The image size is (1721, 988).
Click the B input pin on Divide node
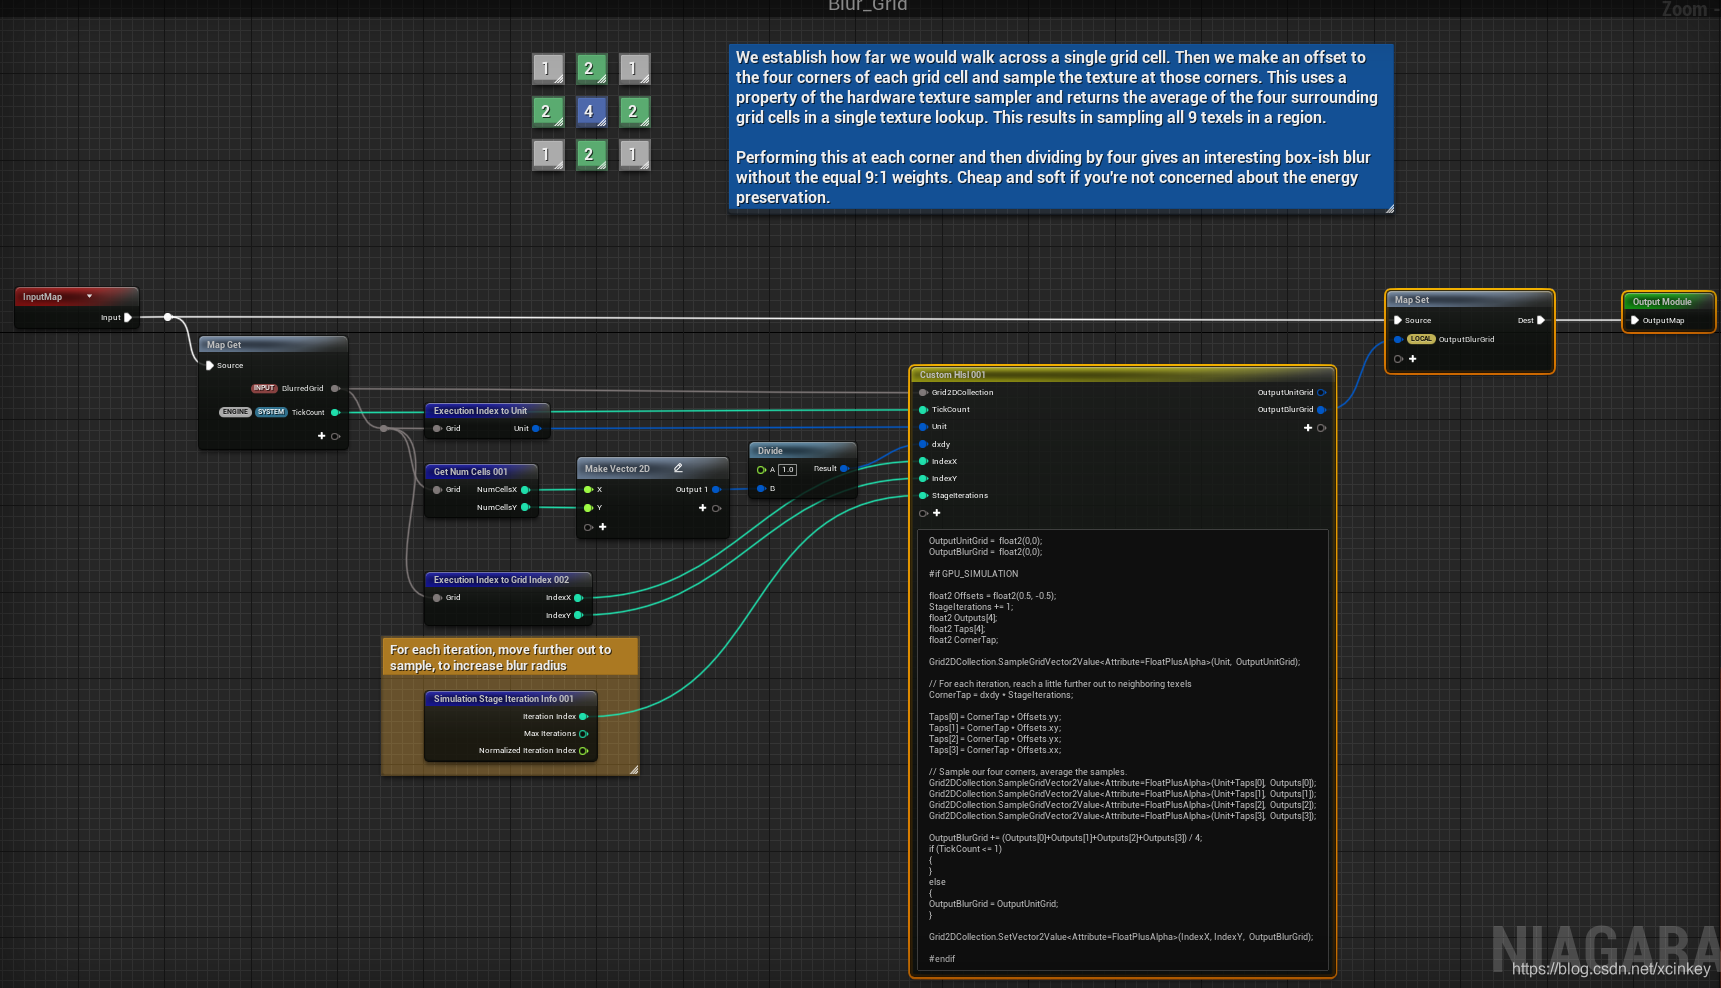(x=761, y=488)
